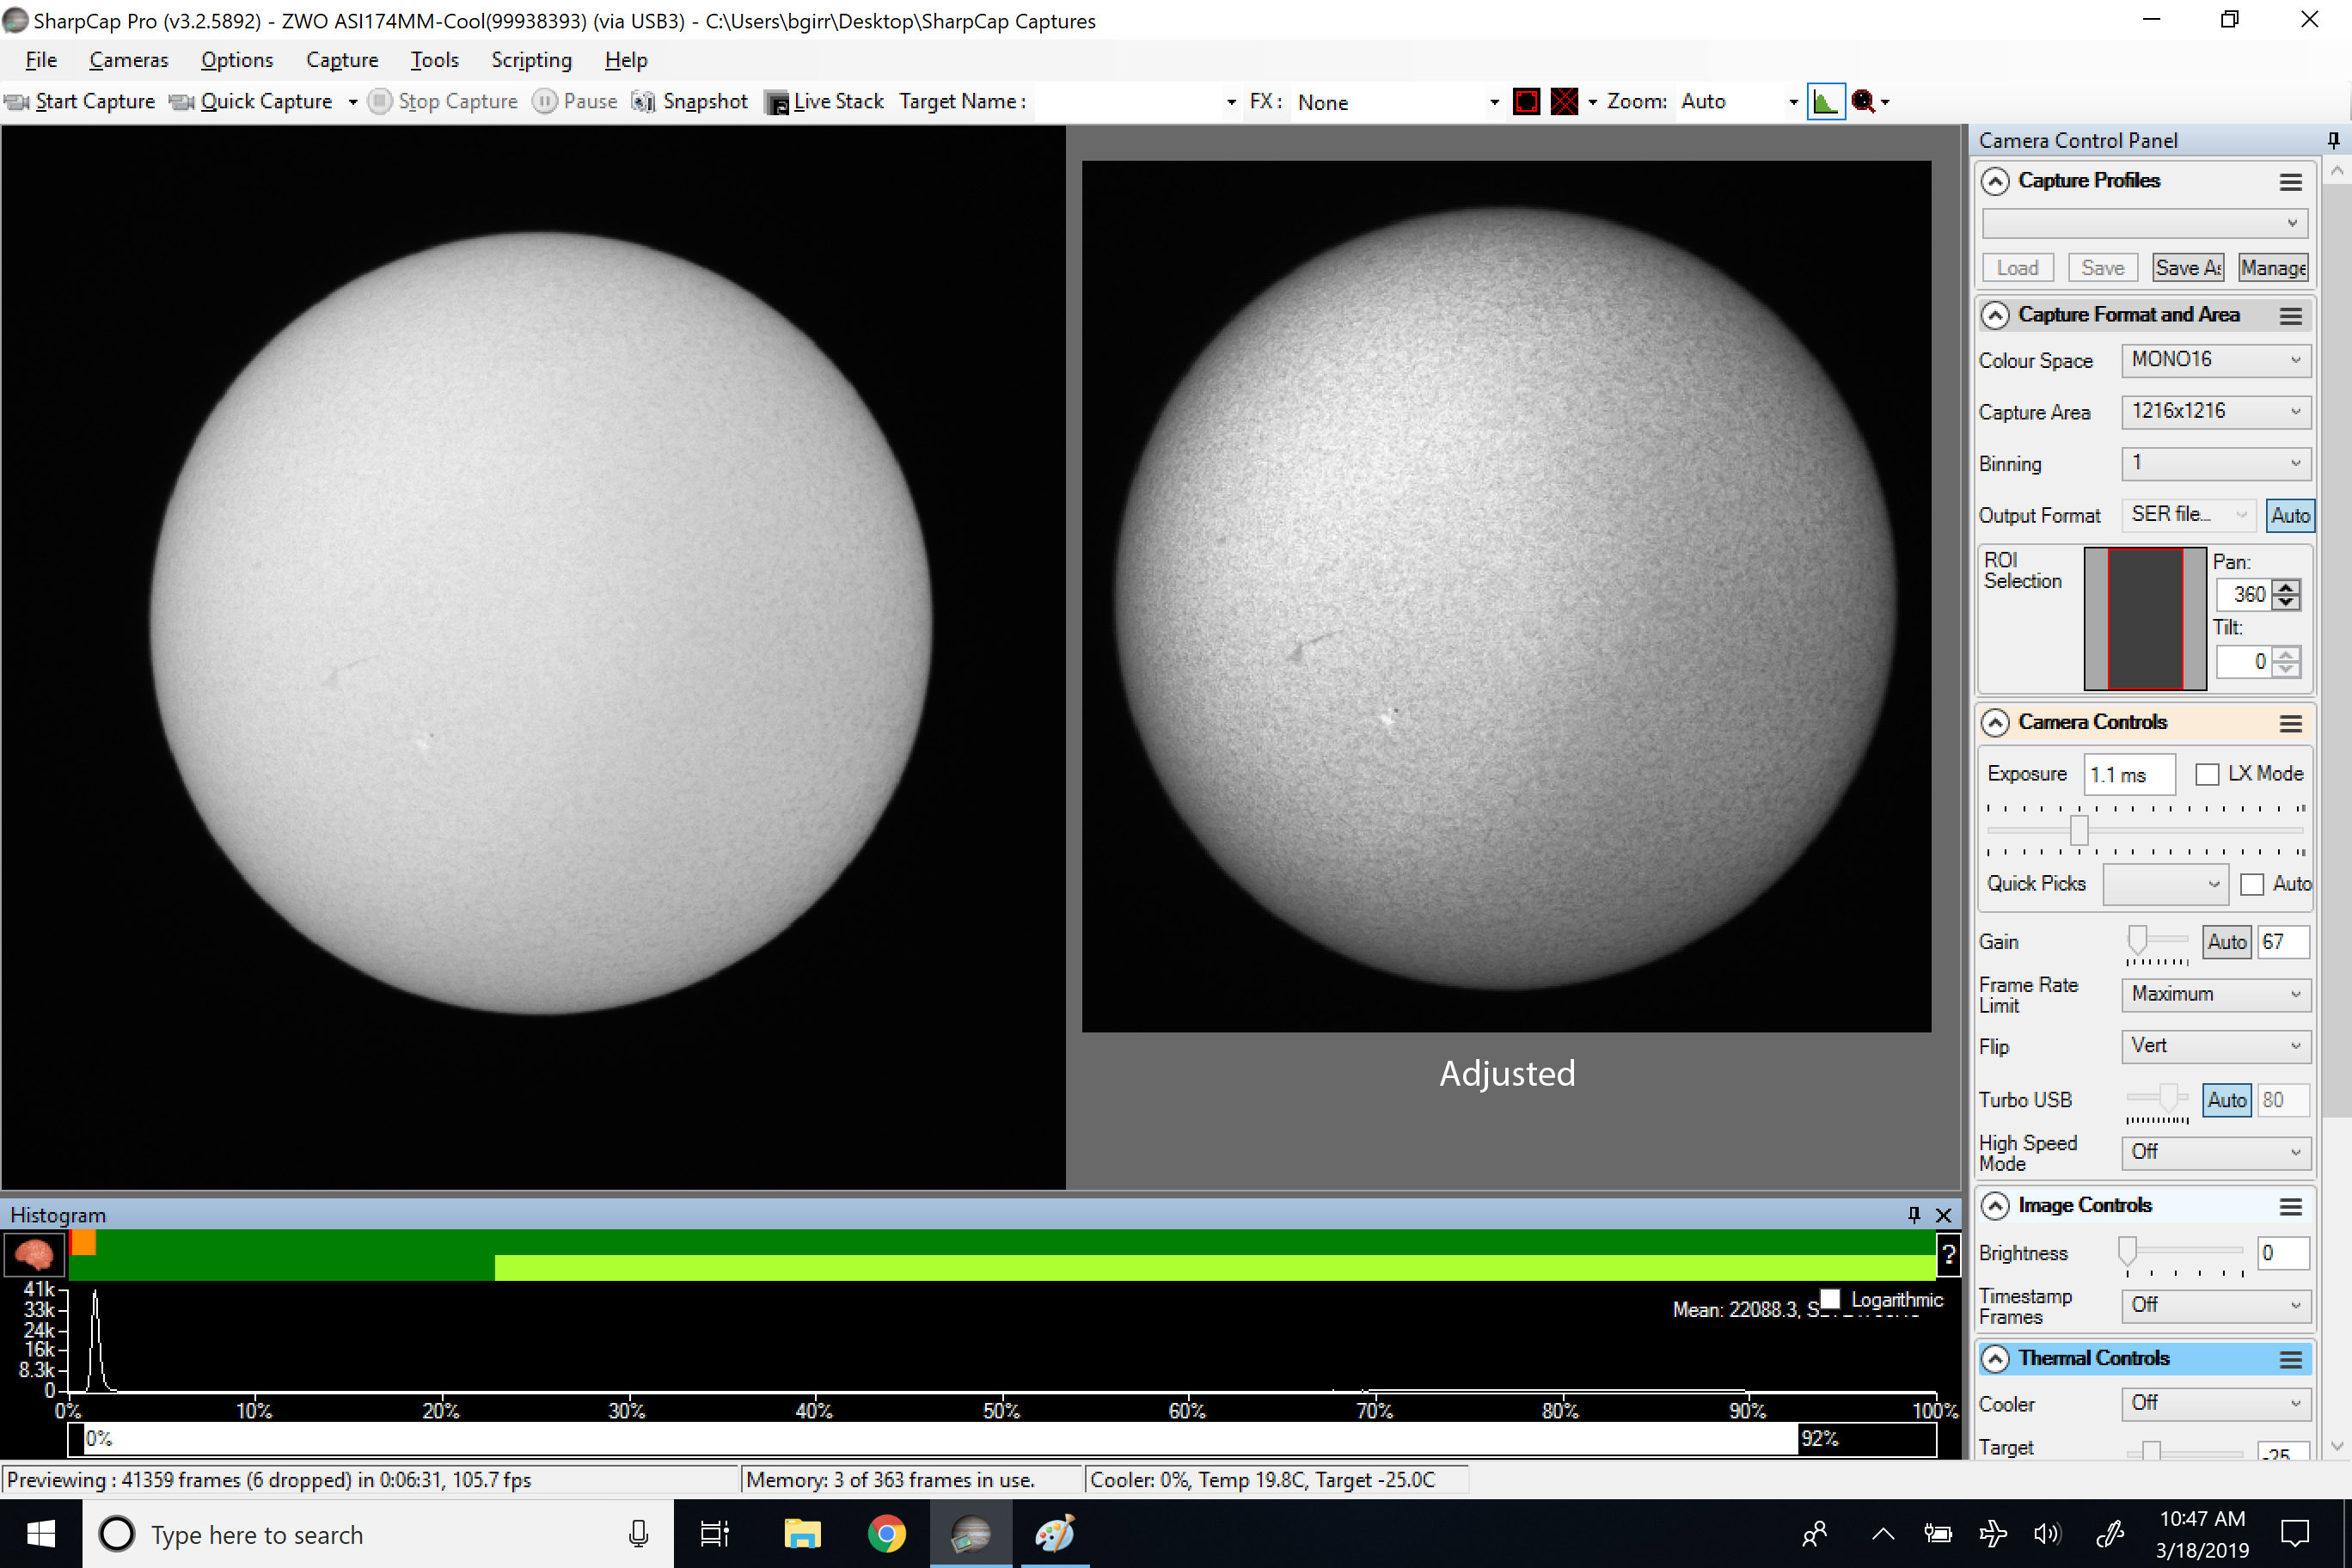Viewport: 2352px width, 1568px height.
Task: Open File Explorer from taskbar
Action: coord(802,1533)
